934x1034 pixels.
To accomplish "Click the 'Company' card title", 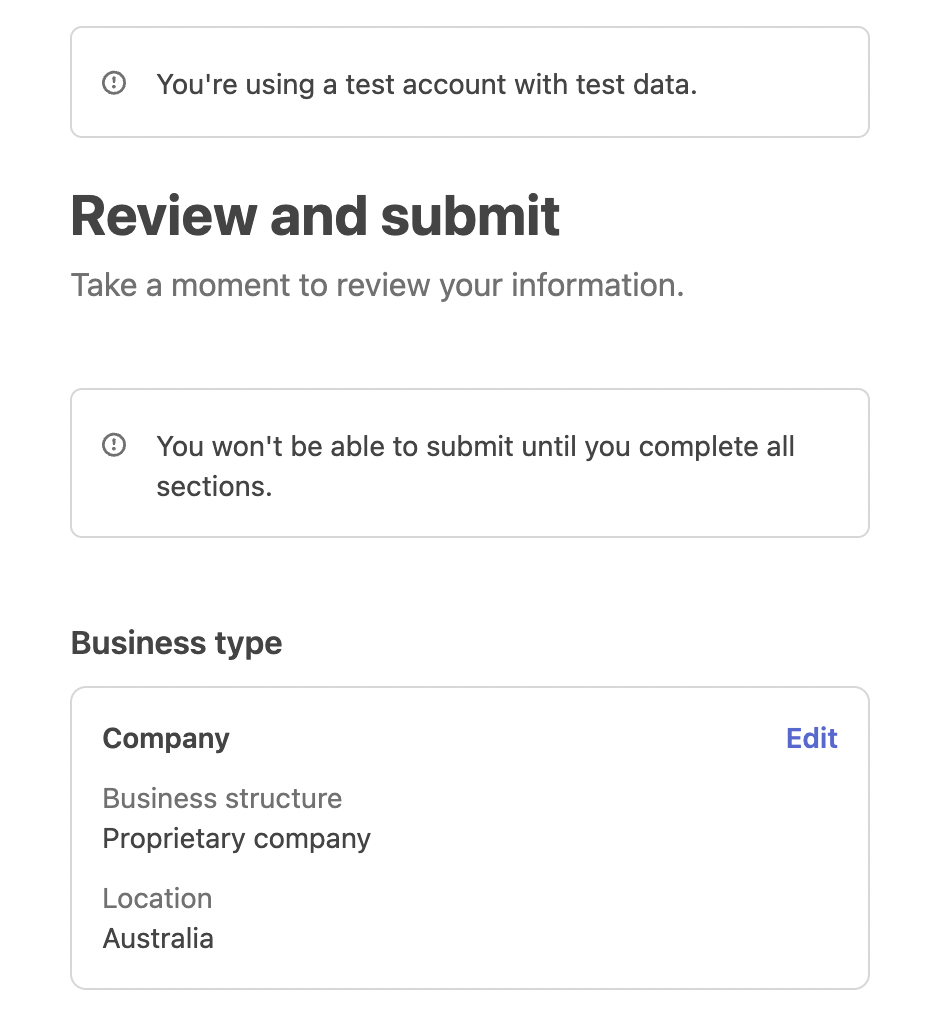I will (166, 739).
